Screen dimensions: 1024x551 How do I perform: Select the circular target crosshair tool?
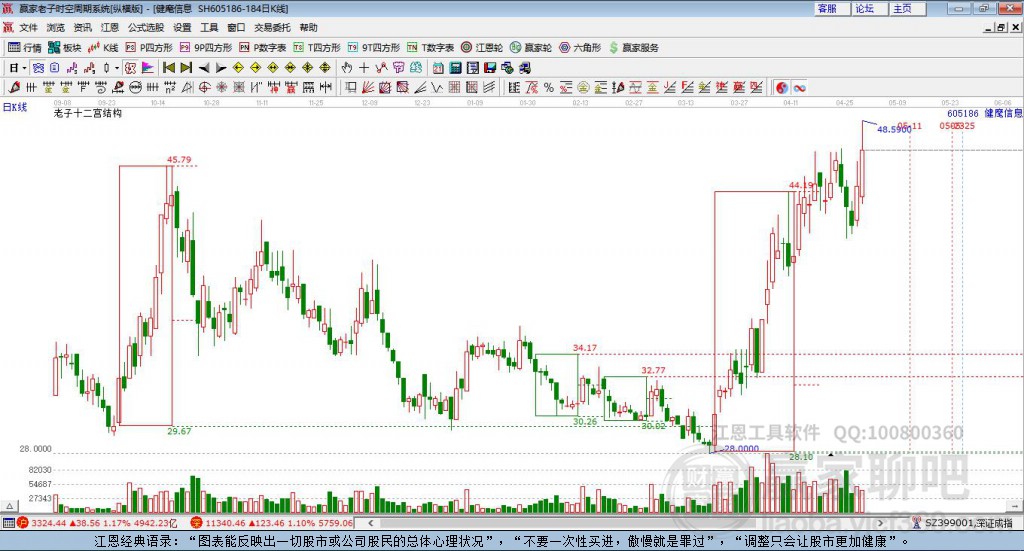[x=204, y=87]
